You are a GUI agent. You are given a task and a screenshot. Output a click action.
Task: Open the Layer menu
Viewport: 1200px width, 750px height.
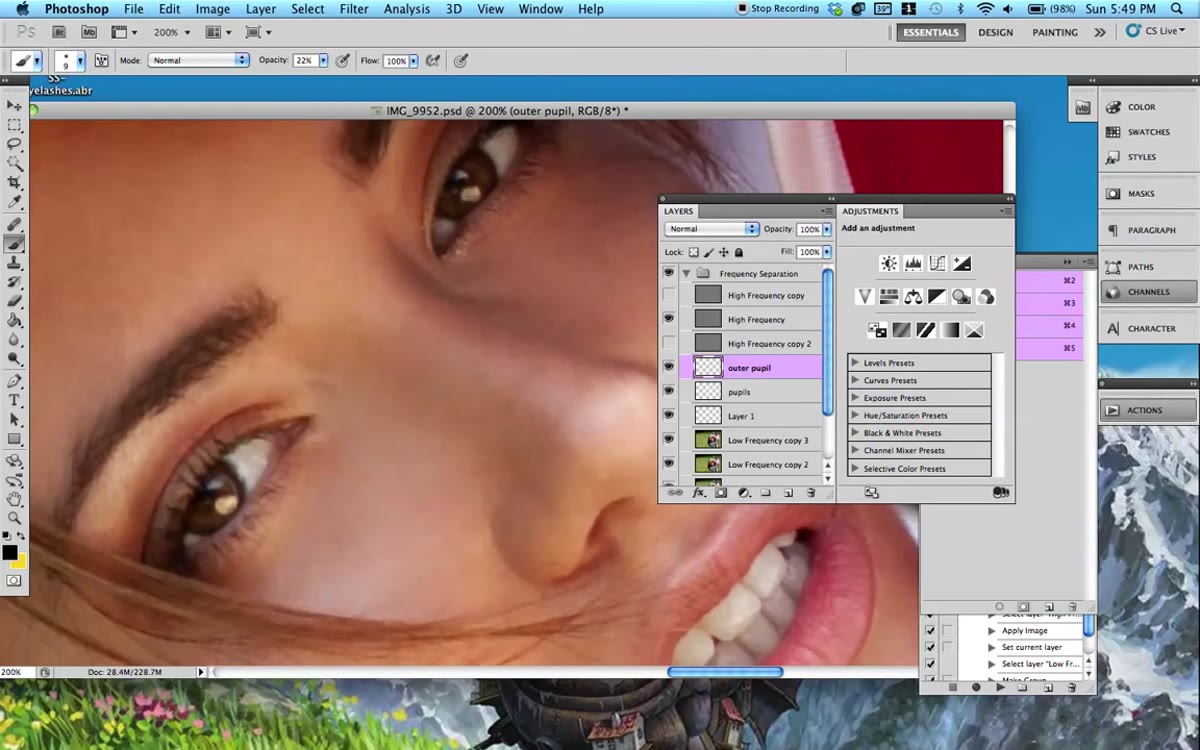click(261, 9)
